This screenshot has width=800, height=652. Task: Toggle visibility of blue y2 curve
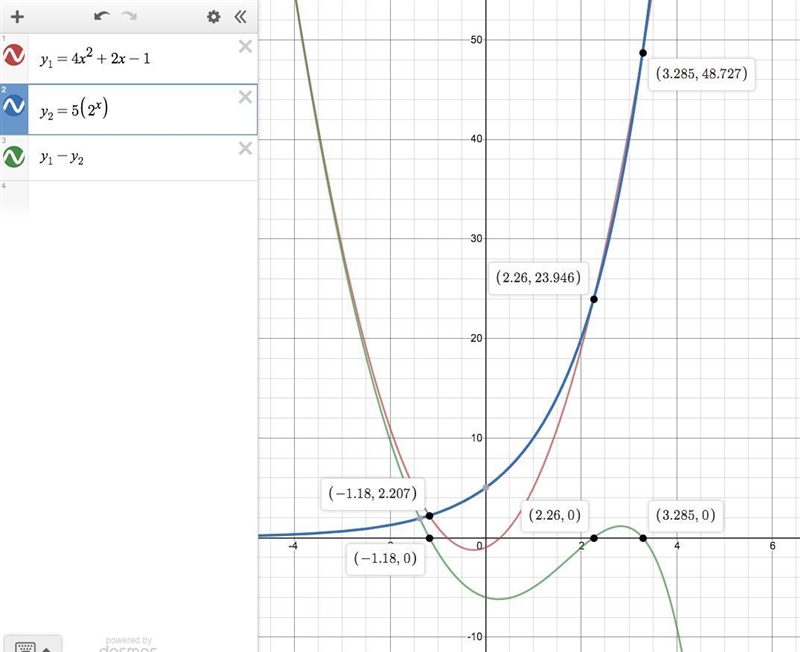click(14, 106)
